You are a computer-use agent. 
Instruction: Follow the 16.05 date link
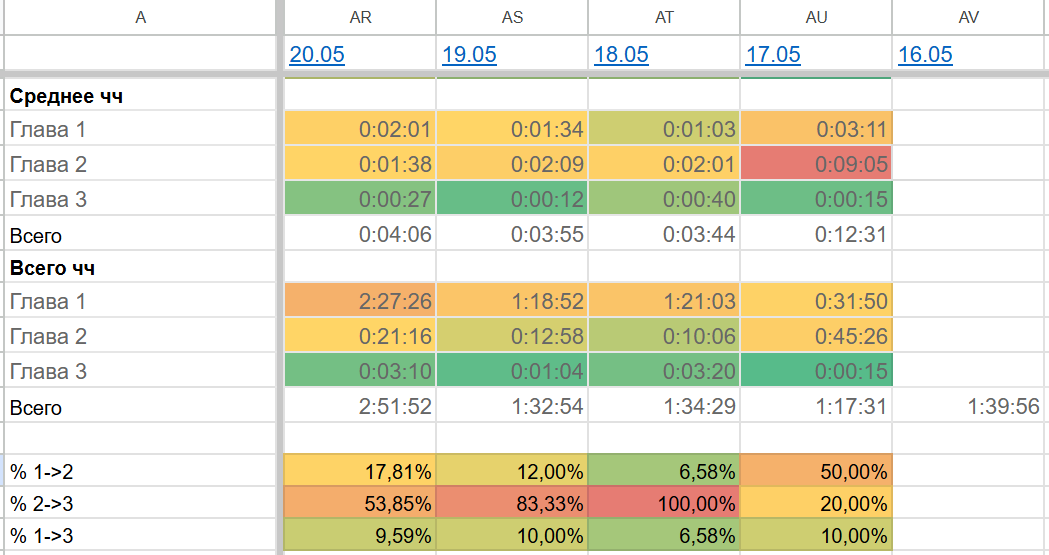coord(925,54)
